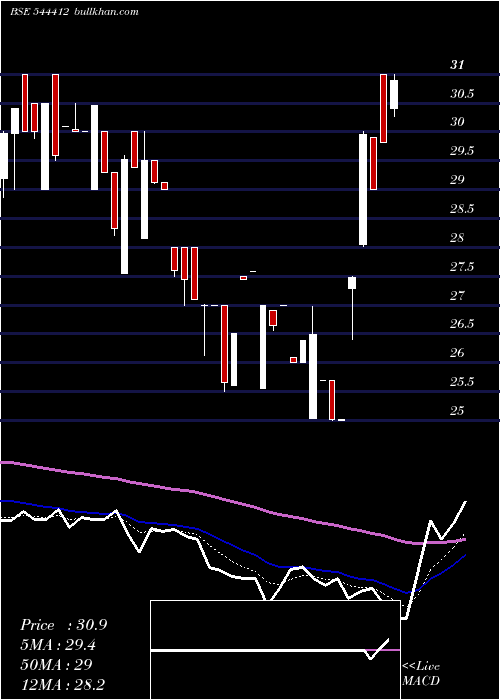Click the 25 price axis label
500x700 pixels.
click(457, 411)
